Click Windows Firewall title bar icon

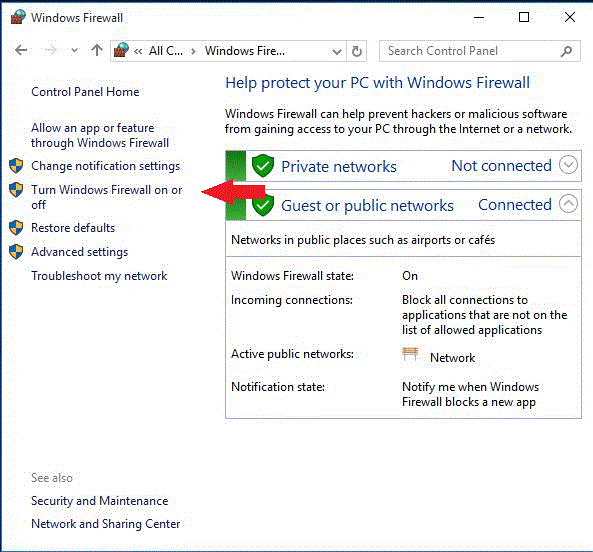[x=18, y=17]
